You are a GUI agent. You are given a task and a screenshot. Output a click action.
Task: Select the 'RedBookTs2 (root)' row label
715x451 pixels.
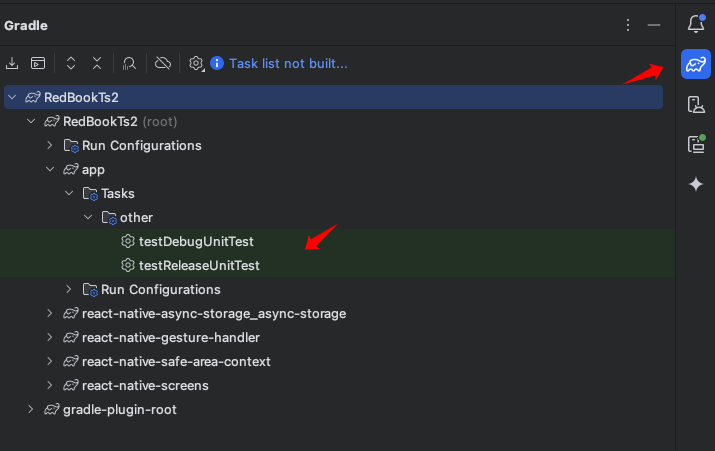click(120, 121)
